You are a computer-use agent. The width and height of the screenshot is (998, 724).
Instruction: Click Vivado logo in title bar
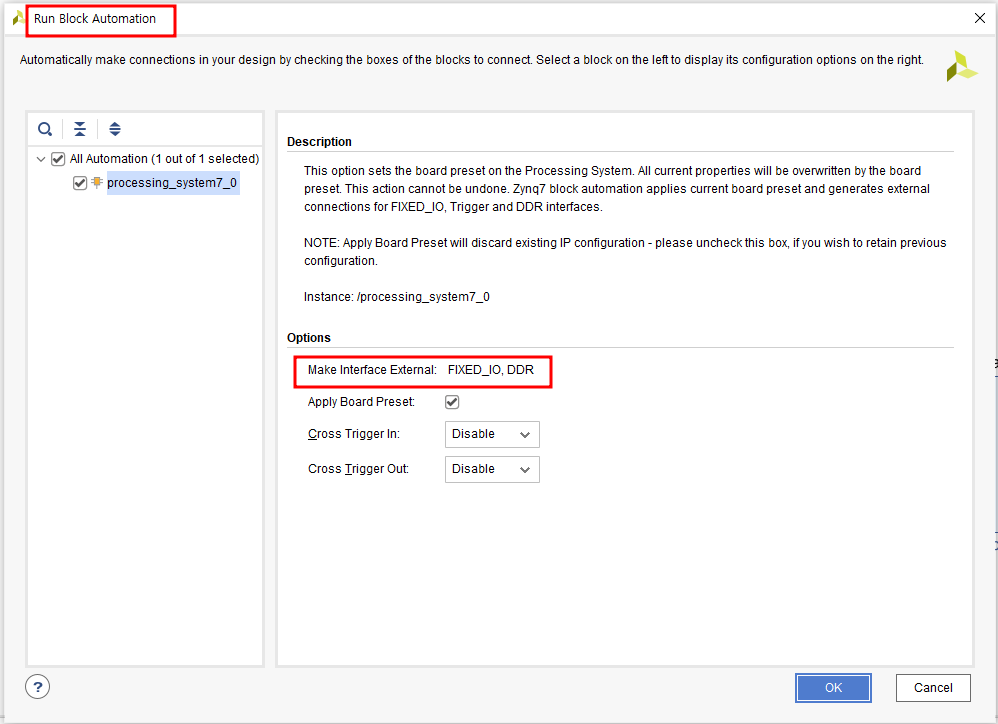(18, 18)
